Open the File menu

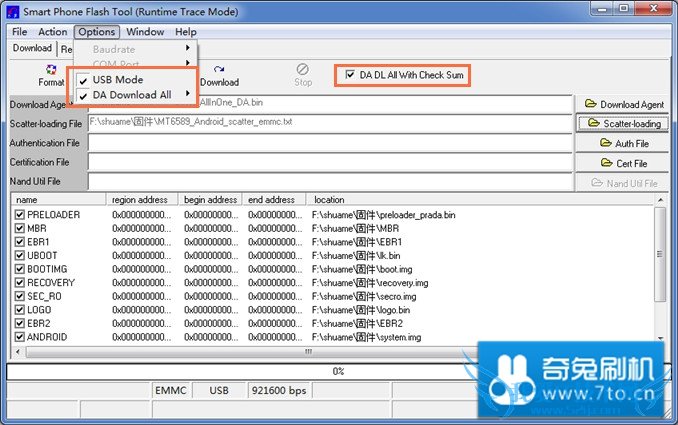point(19,32)
